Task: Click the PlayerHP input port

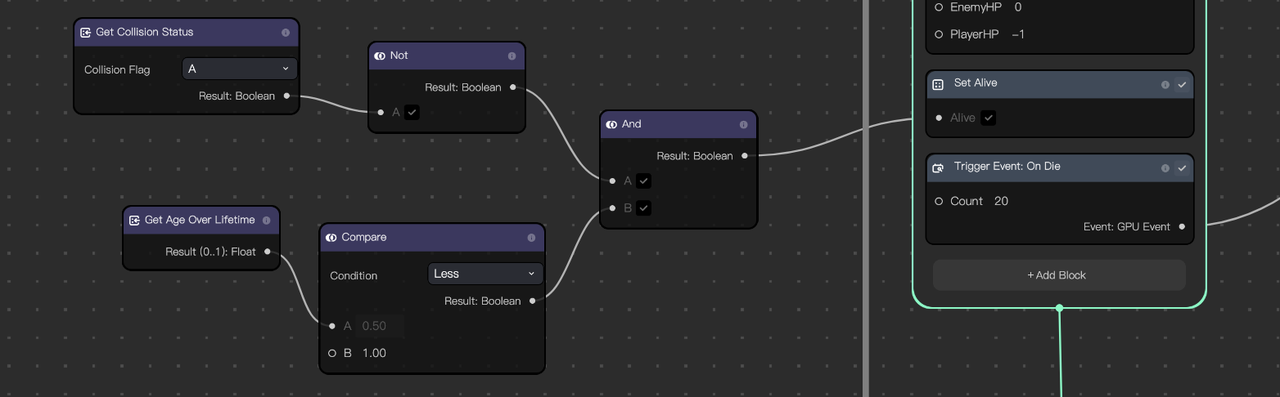Action: click(x=938, y=34)
